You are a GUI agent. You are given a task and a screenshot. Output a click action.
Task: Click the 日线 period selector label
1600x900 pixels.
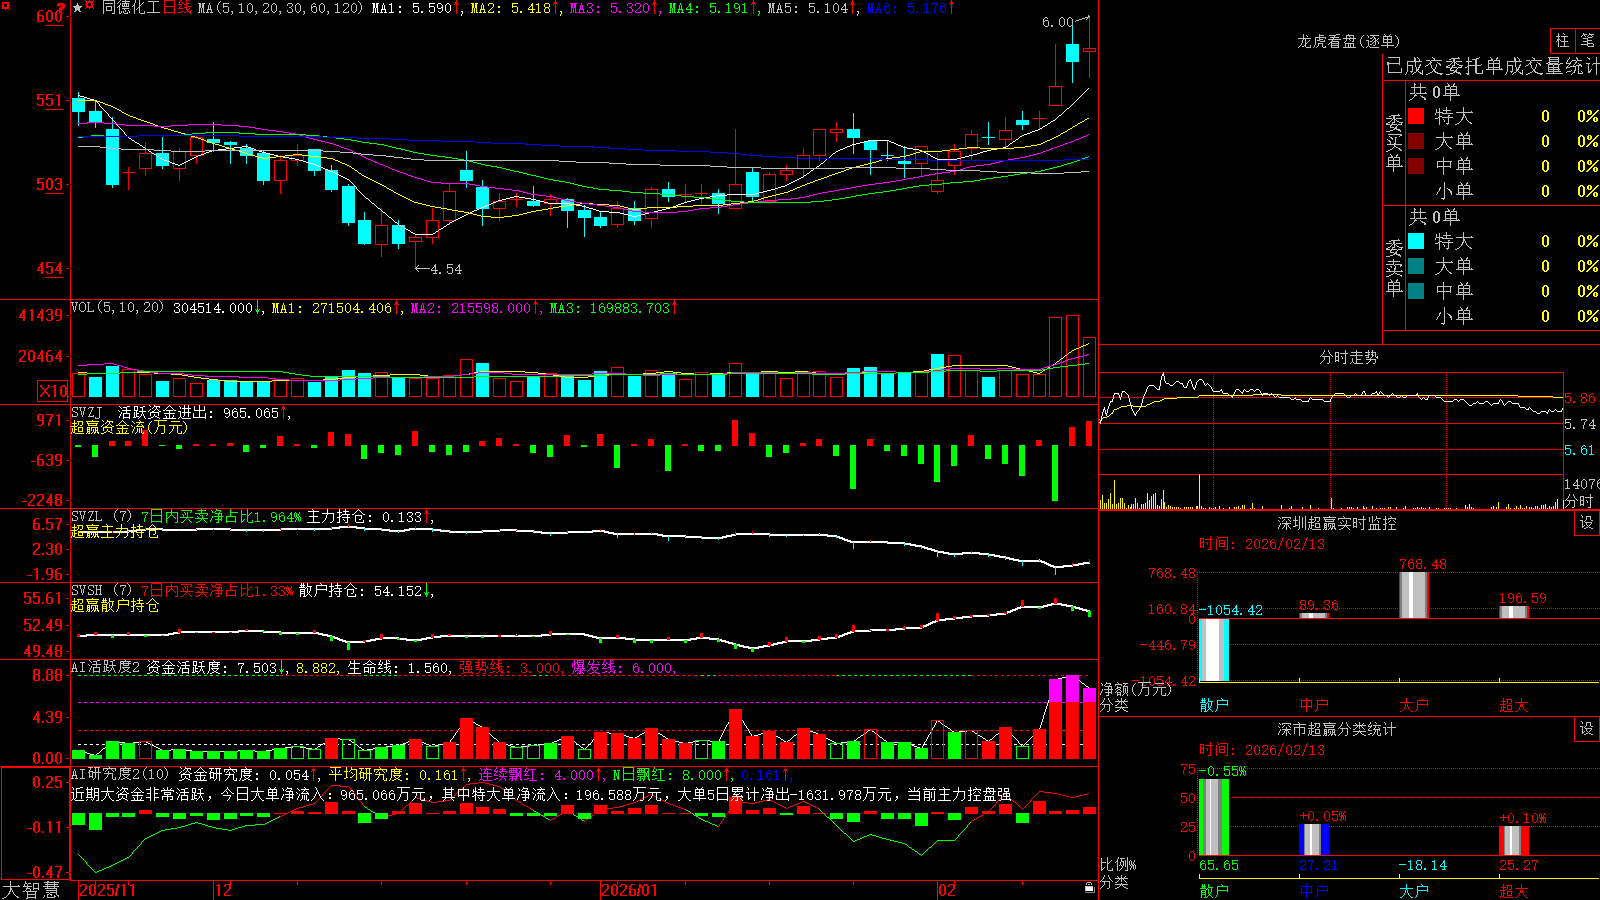click(x=177, y=8)
